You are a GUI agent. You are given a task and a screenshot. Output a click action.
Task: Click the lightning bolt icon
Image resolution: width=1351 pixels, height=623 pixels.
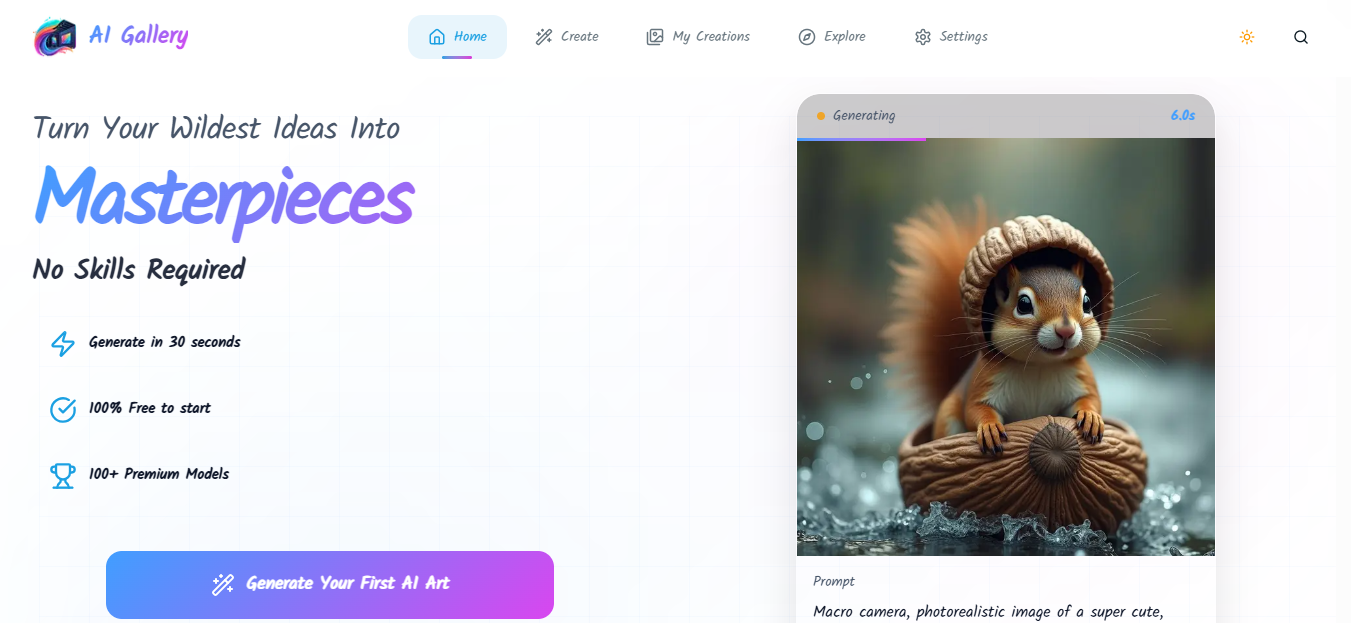pyautogui.click(x=63, y=343)
